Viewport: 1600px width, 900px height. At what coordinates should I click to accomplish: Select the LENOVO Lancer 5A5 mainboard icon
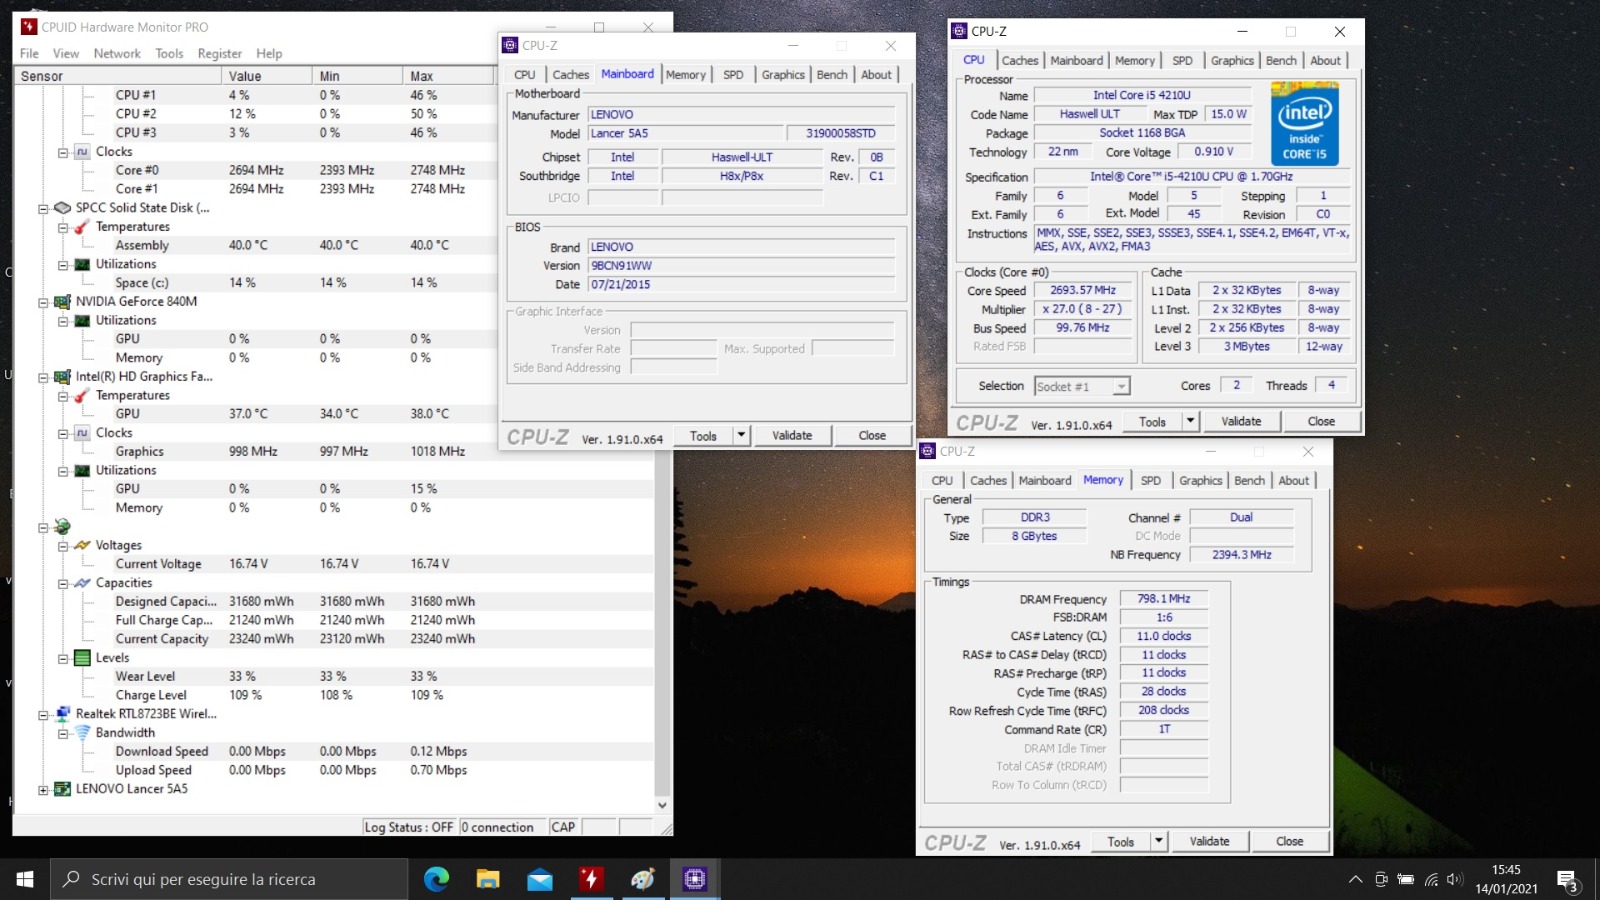tap(62, 789)
